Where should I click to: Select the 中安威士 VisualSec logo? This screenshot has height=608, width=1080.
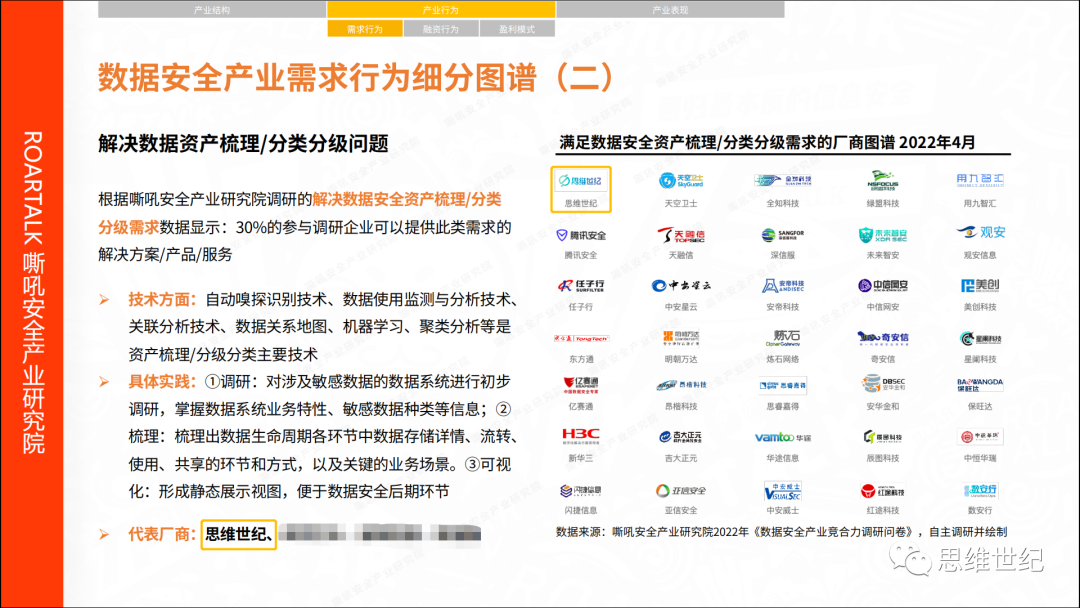(782, 490)
